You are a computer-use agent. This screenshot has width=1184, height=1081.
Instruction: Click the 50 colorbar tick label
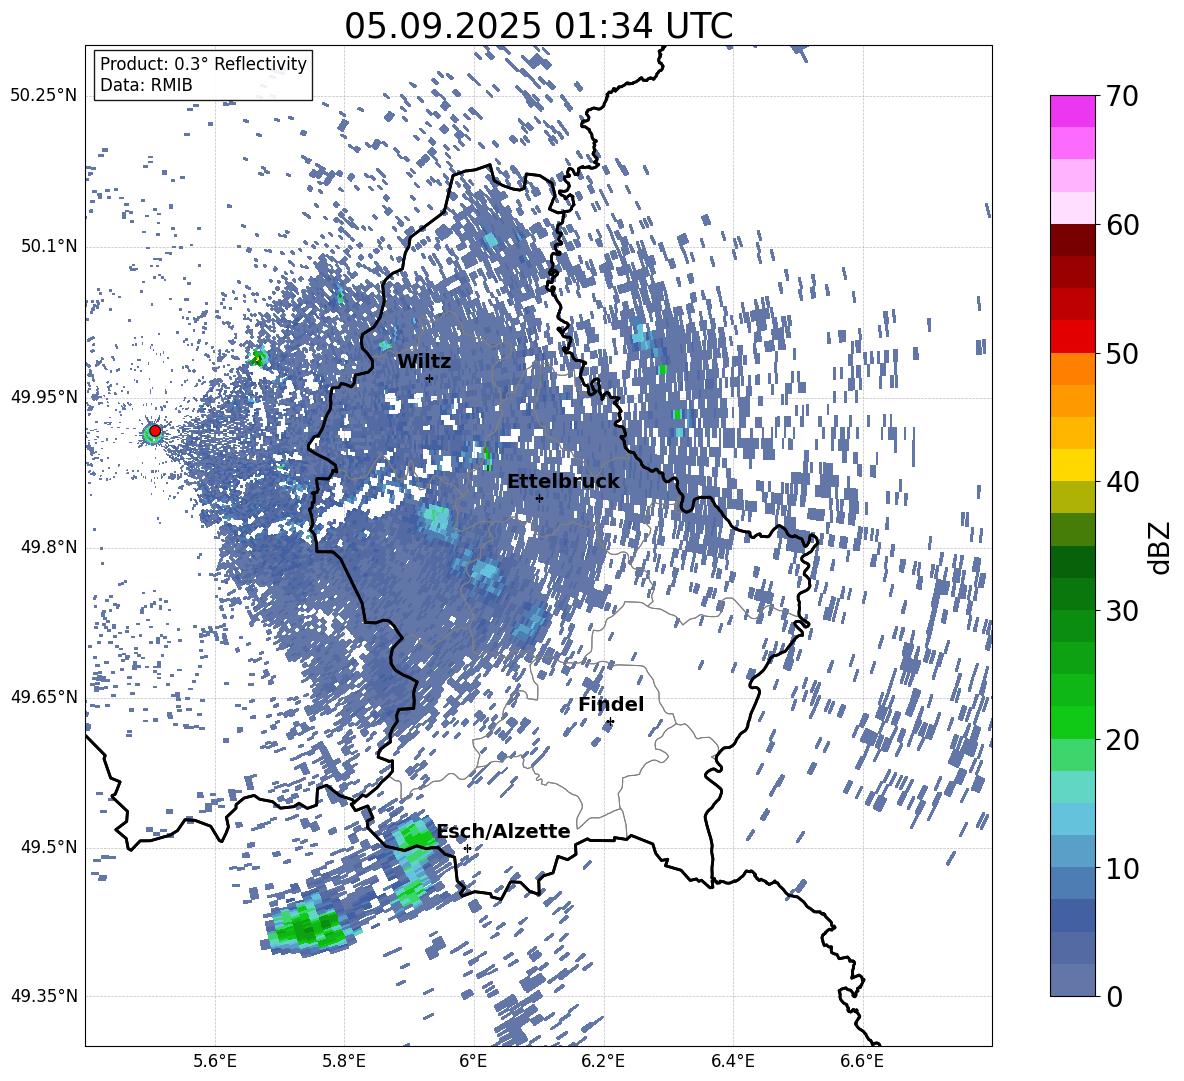pyautogui.click(x=1122, y=353)
